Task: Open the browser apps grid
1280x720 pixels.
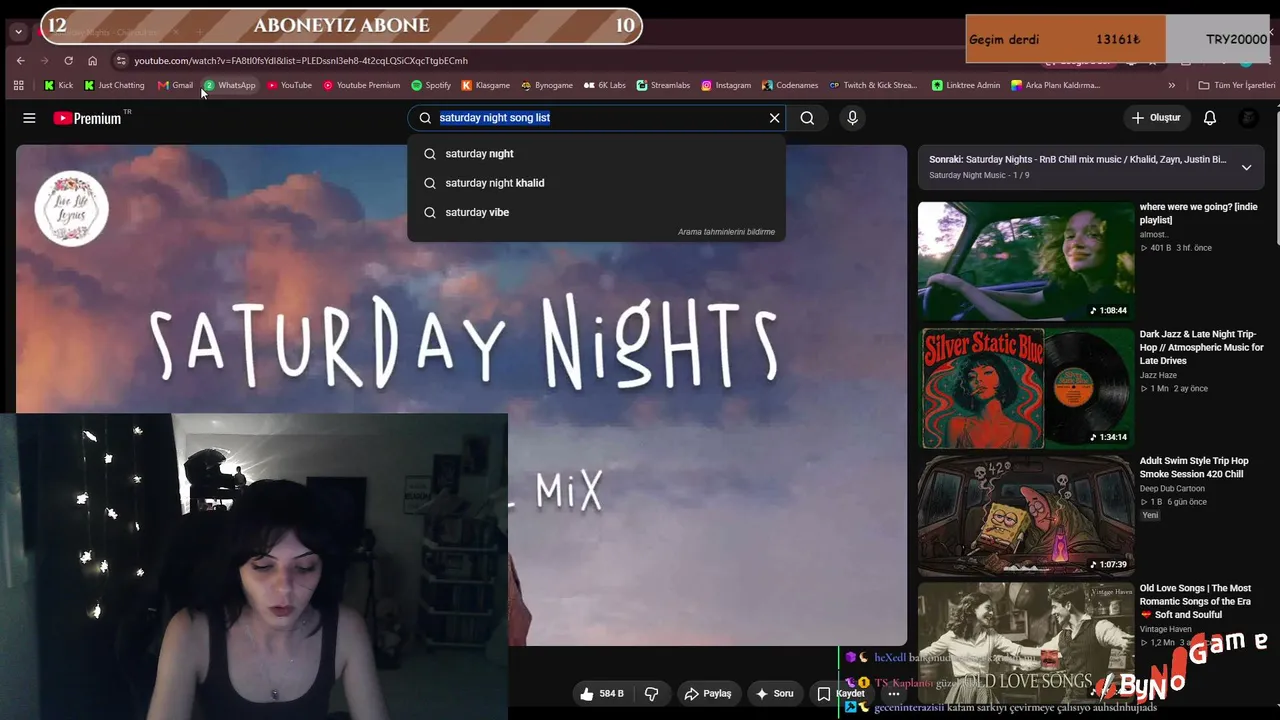Action: click(x=18, y=85)
